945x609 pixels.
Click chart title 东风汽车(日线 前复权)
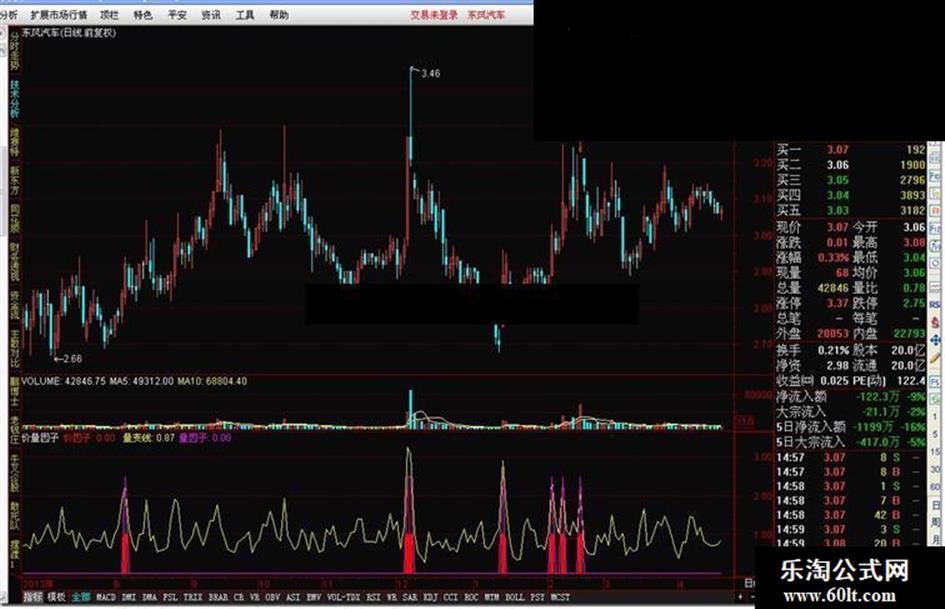(x=70, y=33)
